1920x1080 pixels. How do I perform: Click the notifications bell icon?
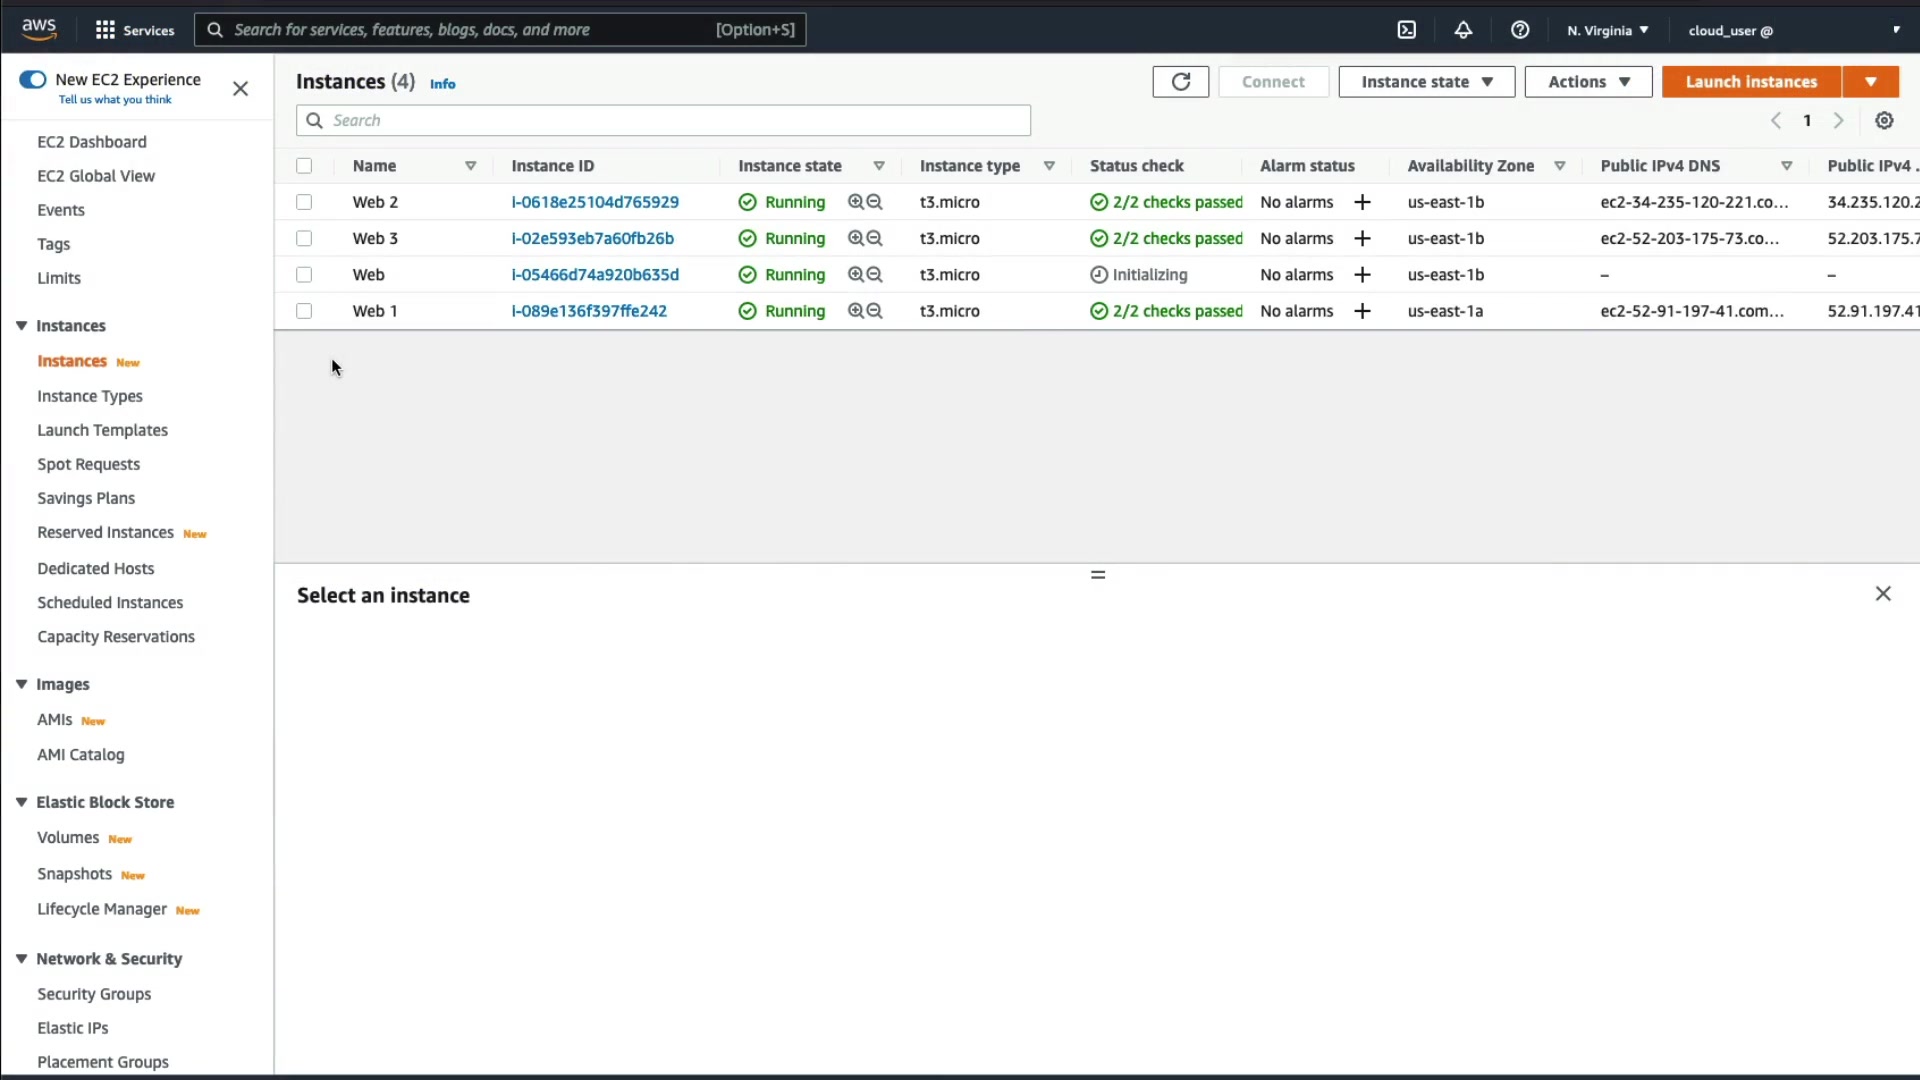click(1463, 30)
